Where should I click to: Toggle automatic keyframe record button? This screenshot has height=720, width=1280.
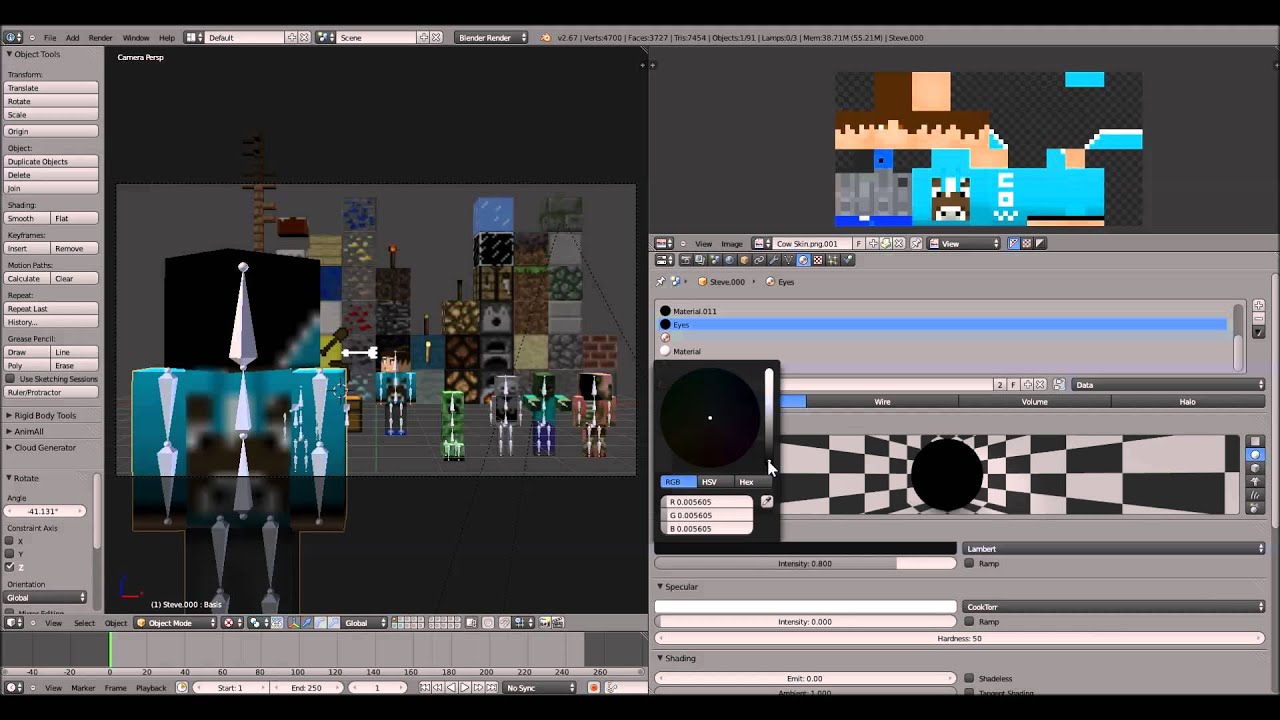point(593,688)
